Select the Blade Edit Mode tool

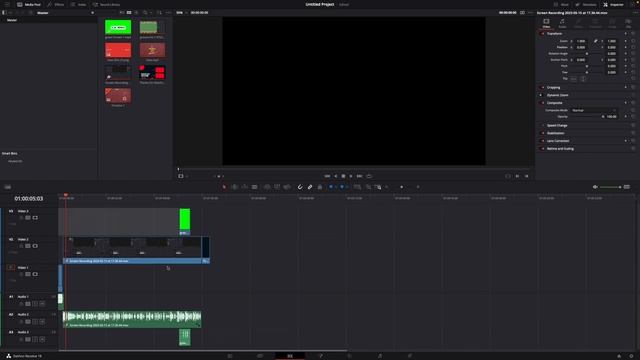pos(254,187)
